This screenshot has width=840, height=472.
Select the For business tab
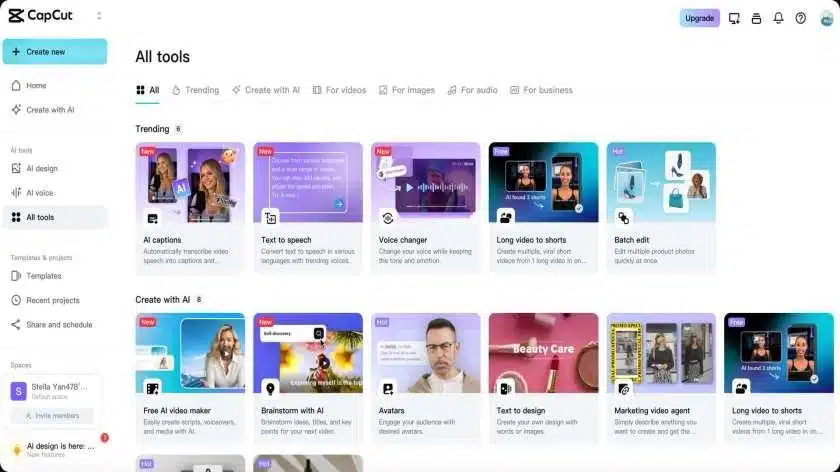point(541,90)
